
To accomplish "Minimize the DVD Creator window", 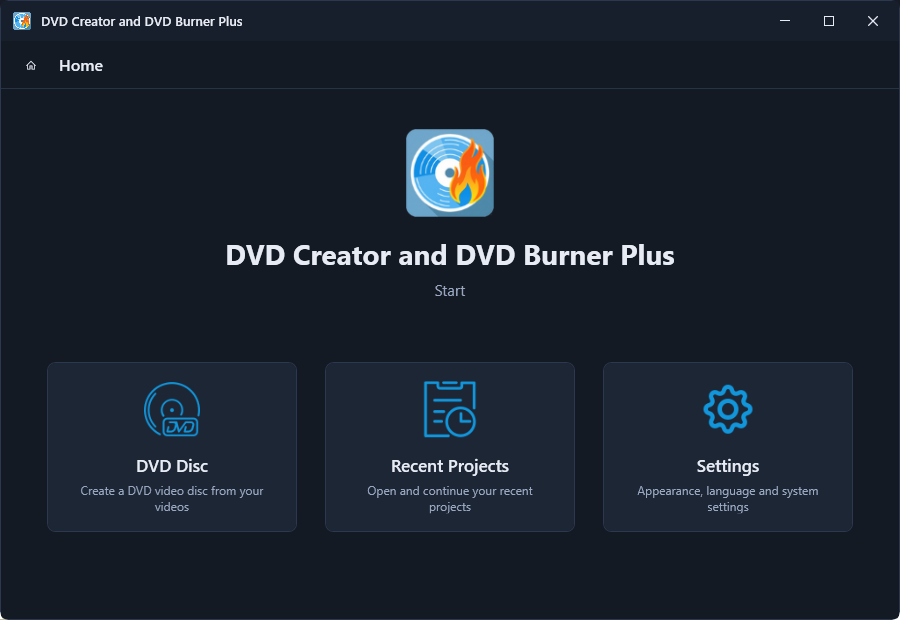I will coord(785,21).
